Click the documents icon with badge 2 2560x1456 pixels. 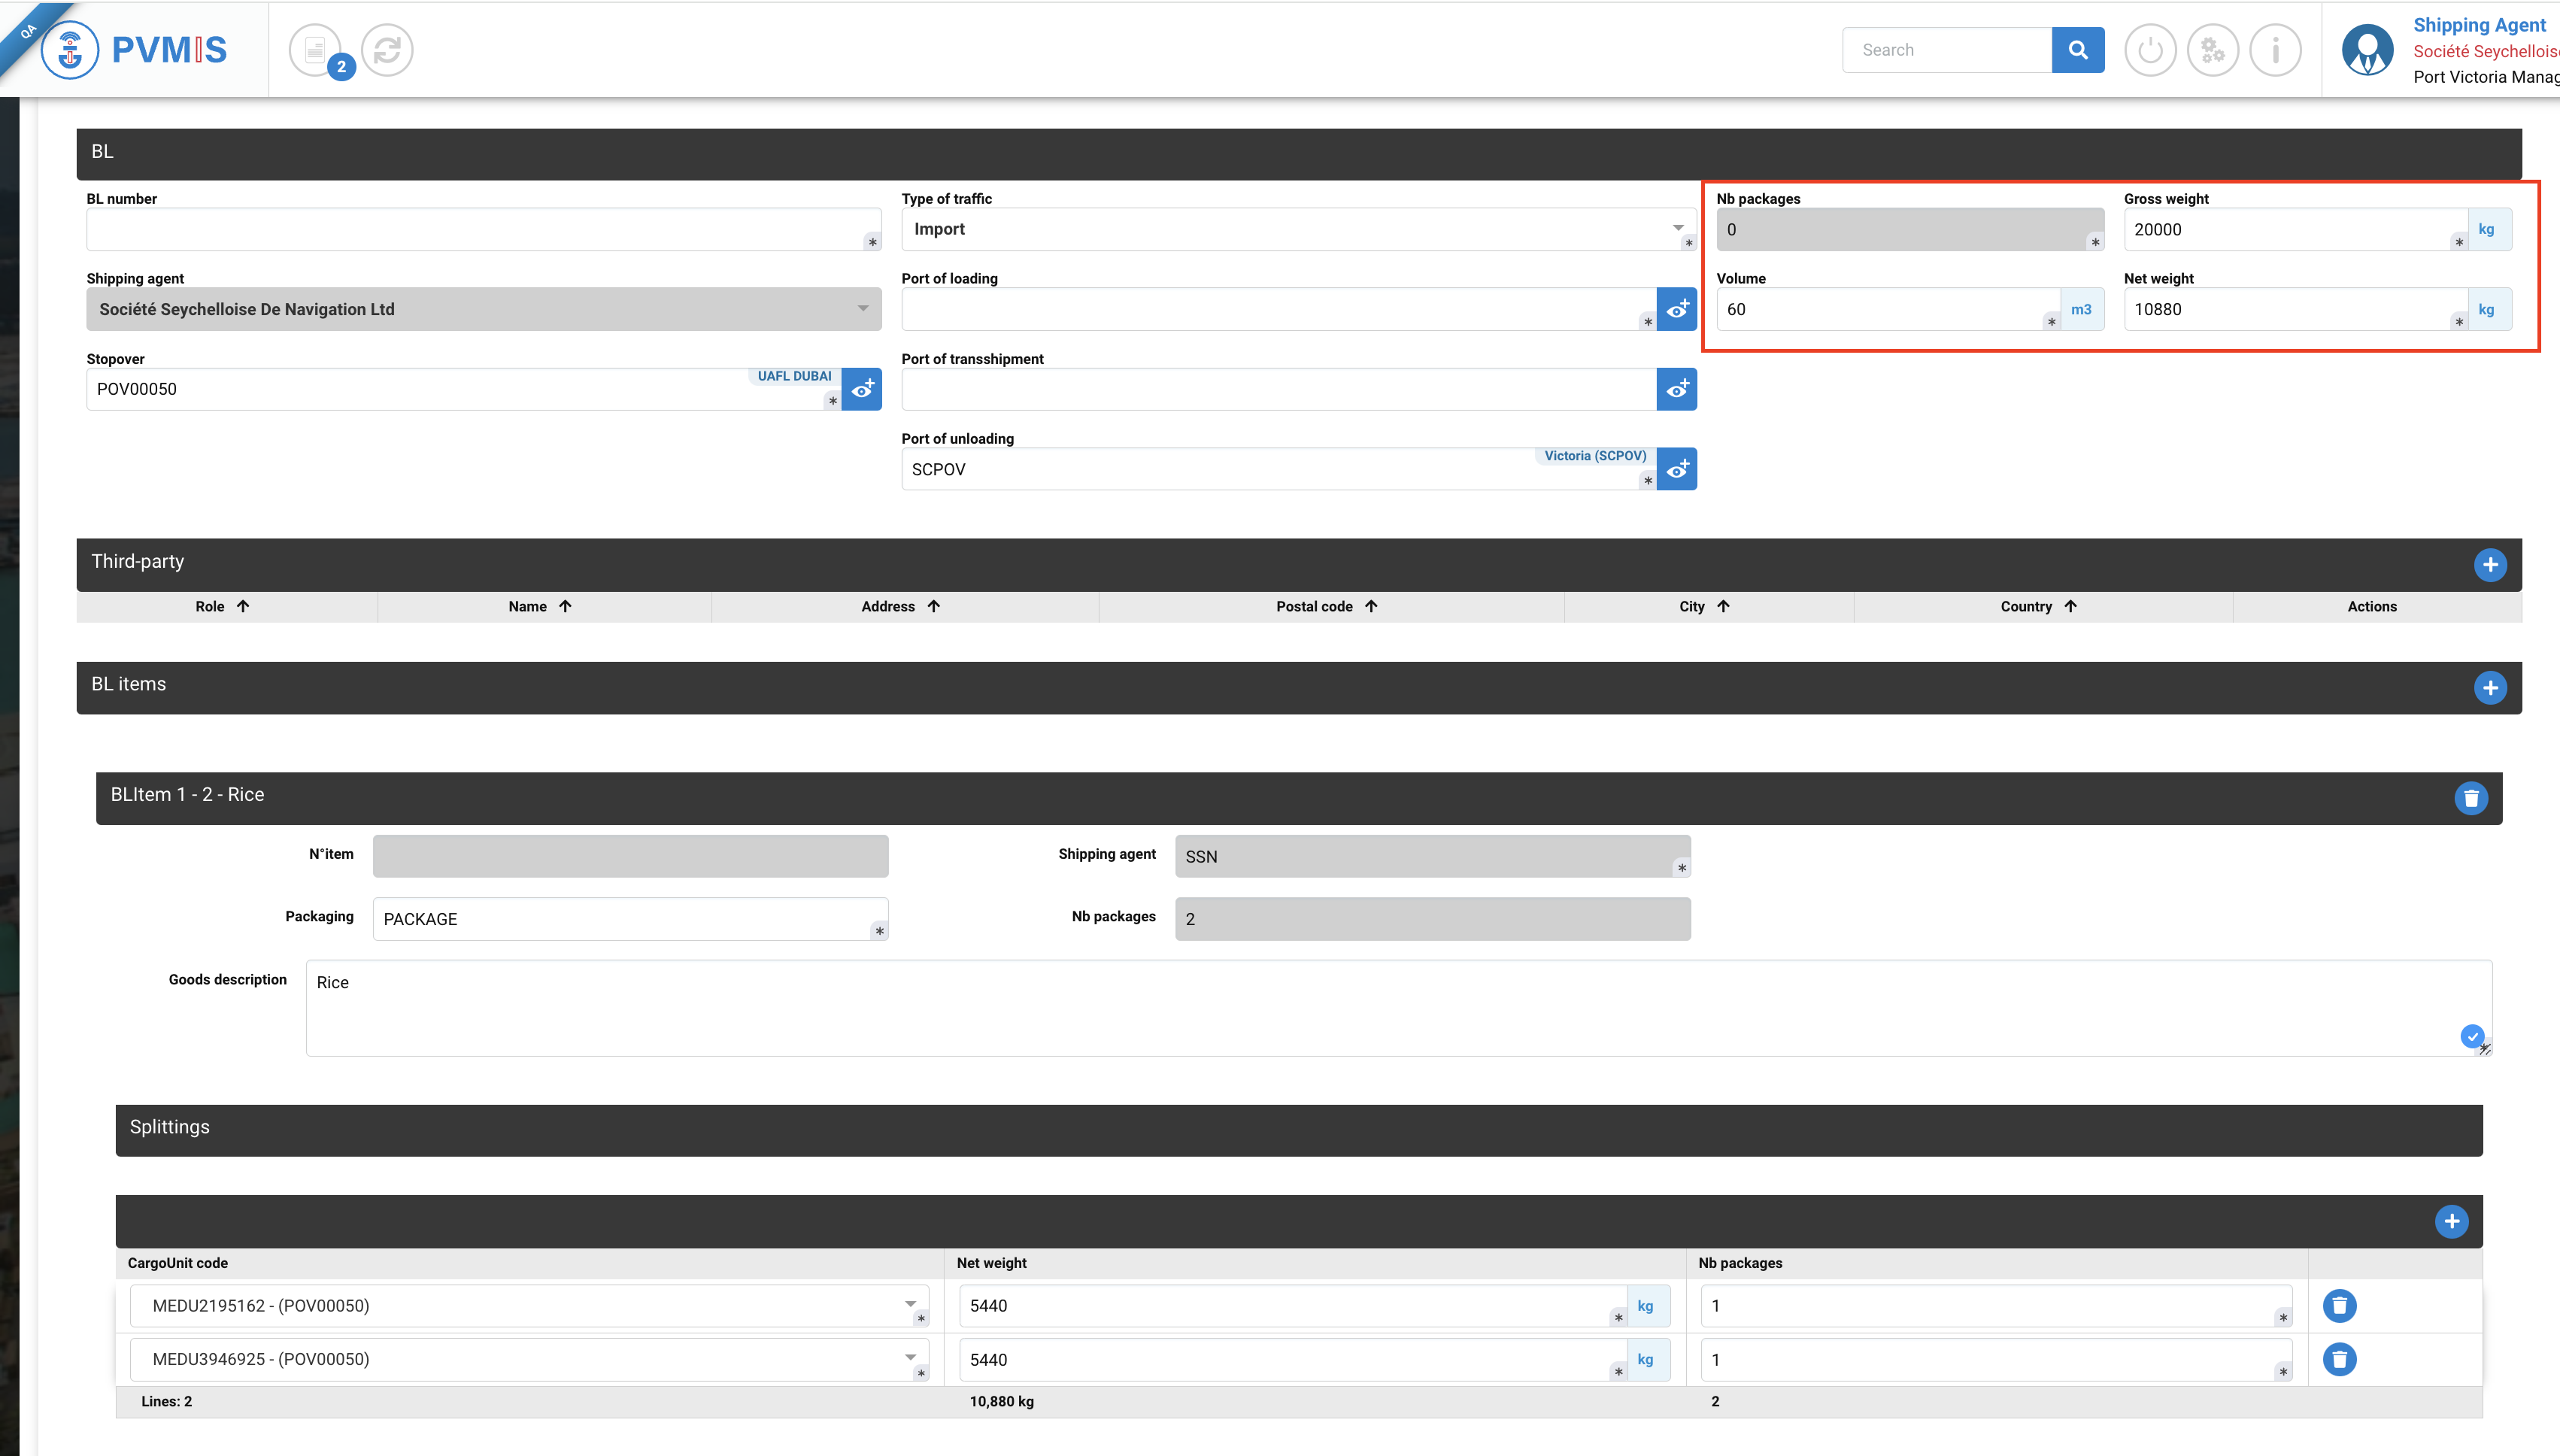316,50
